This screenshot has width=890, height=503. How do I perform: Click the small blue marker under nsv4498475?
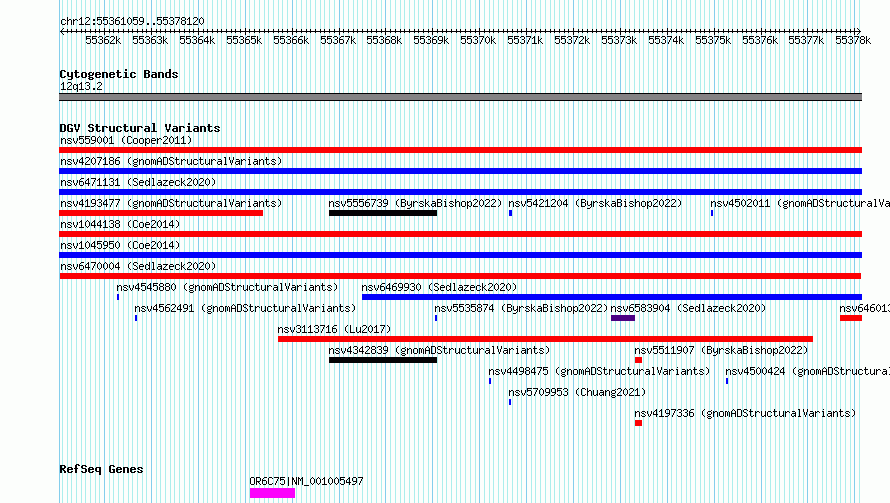(490, 381)
